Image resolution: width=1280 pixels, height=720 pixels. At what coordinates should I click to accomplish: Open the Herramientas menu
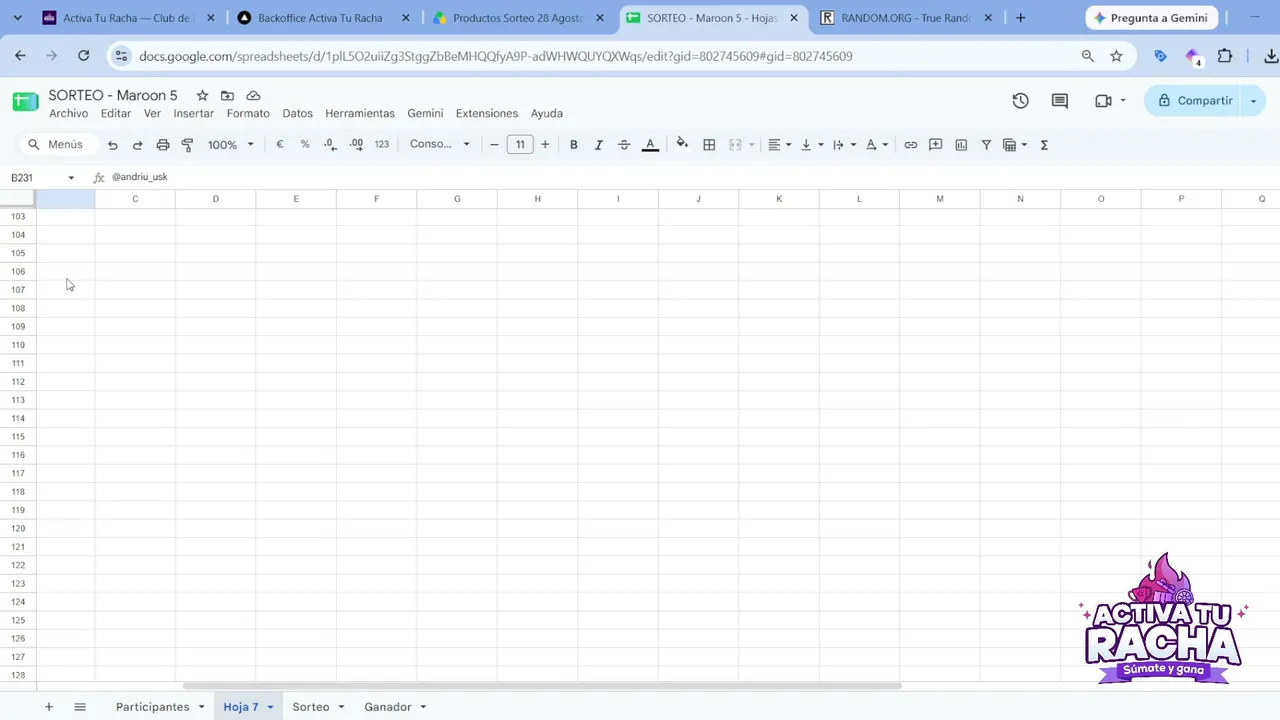(360, 114)
